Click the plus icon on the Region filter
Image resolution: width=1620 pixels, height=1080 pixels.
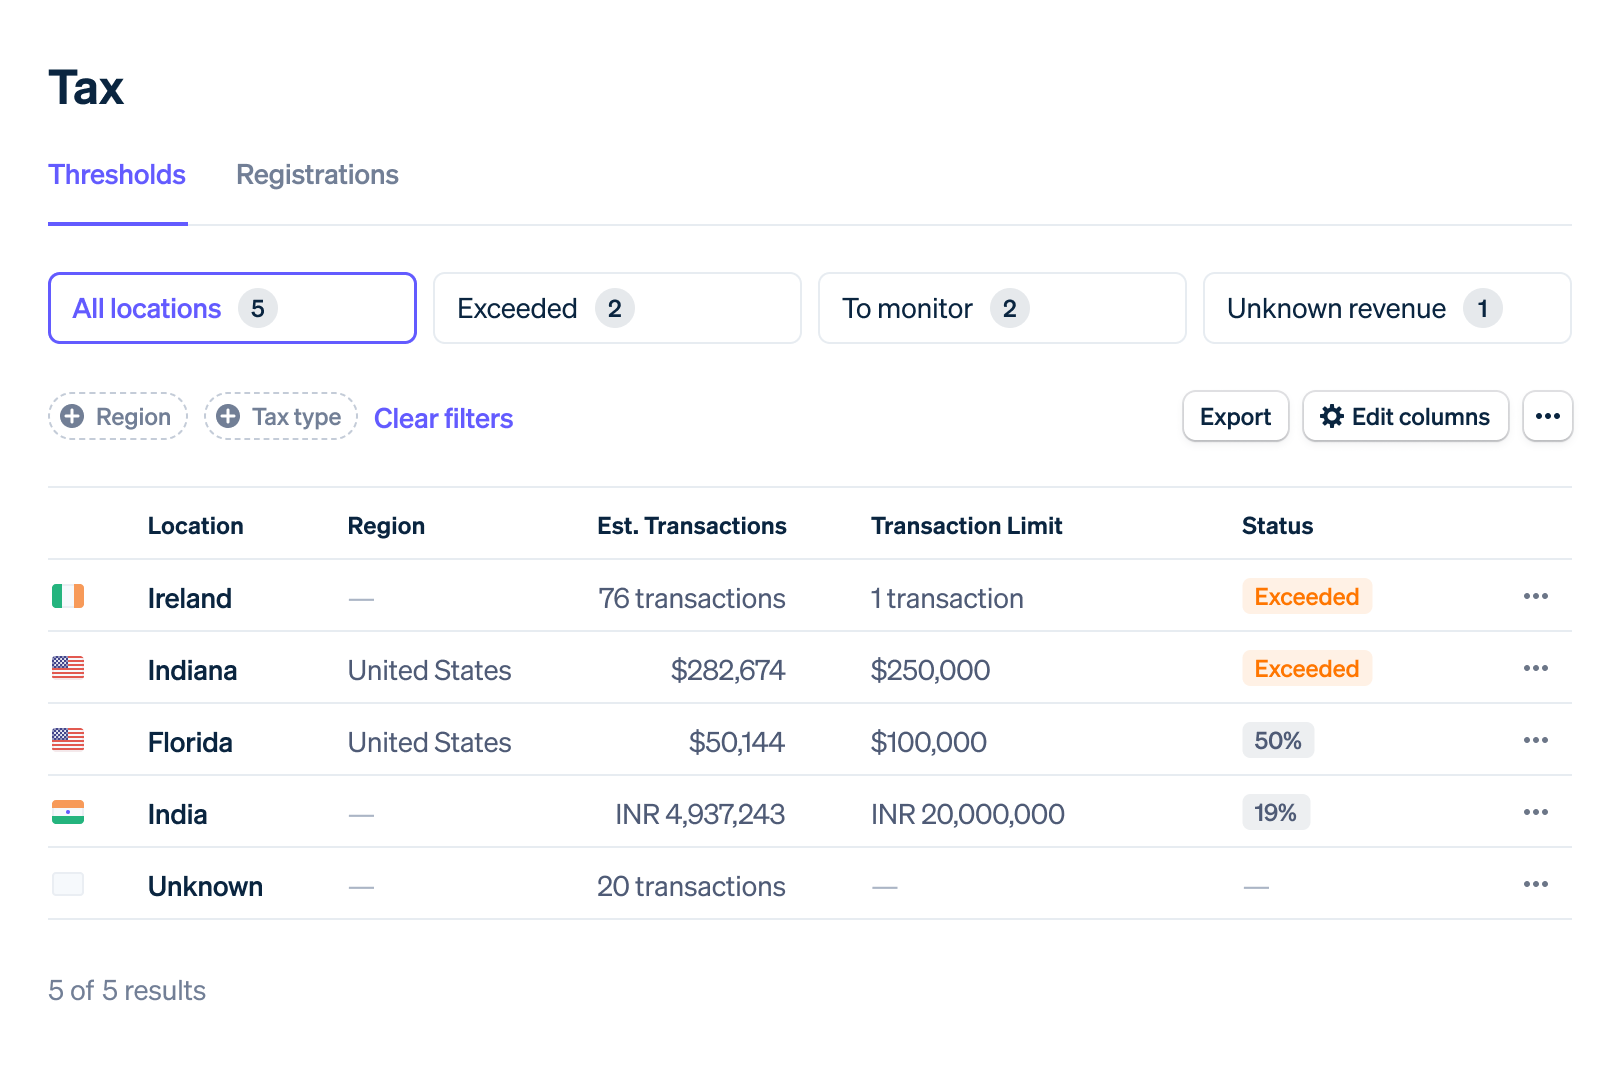(x=72, y=416)
